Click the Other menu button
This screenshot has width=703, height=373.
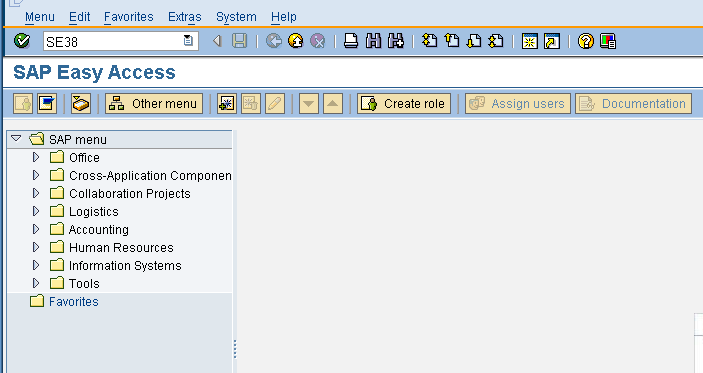[x=154, y=104]
